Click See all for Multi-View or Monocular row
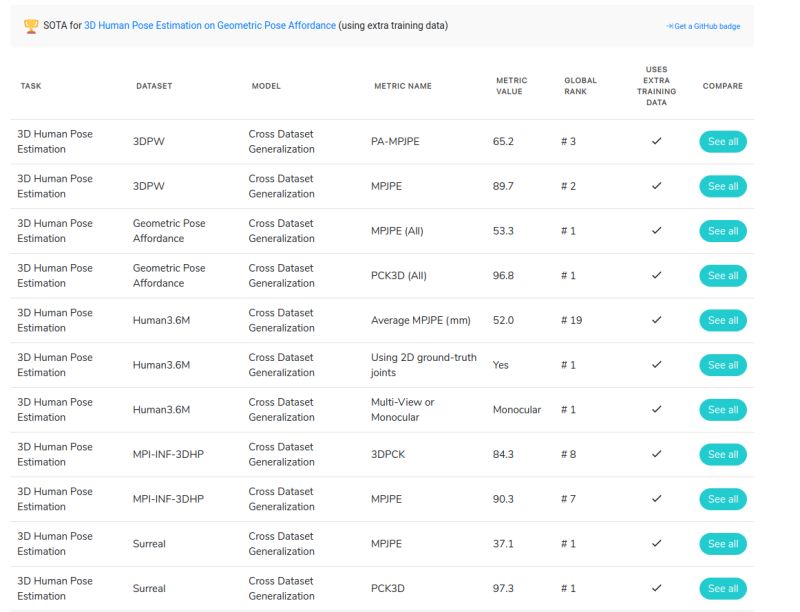Viewport: 800px width, 612px height. (x=722, y=410)
